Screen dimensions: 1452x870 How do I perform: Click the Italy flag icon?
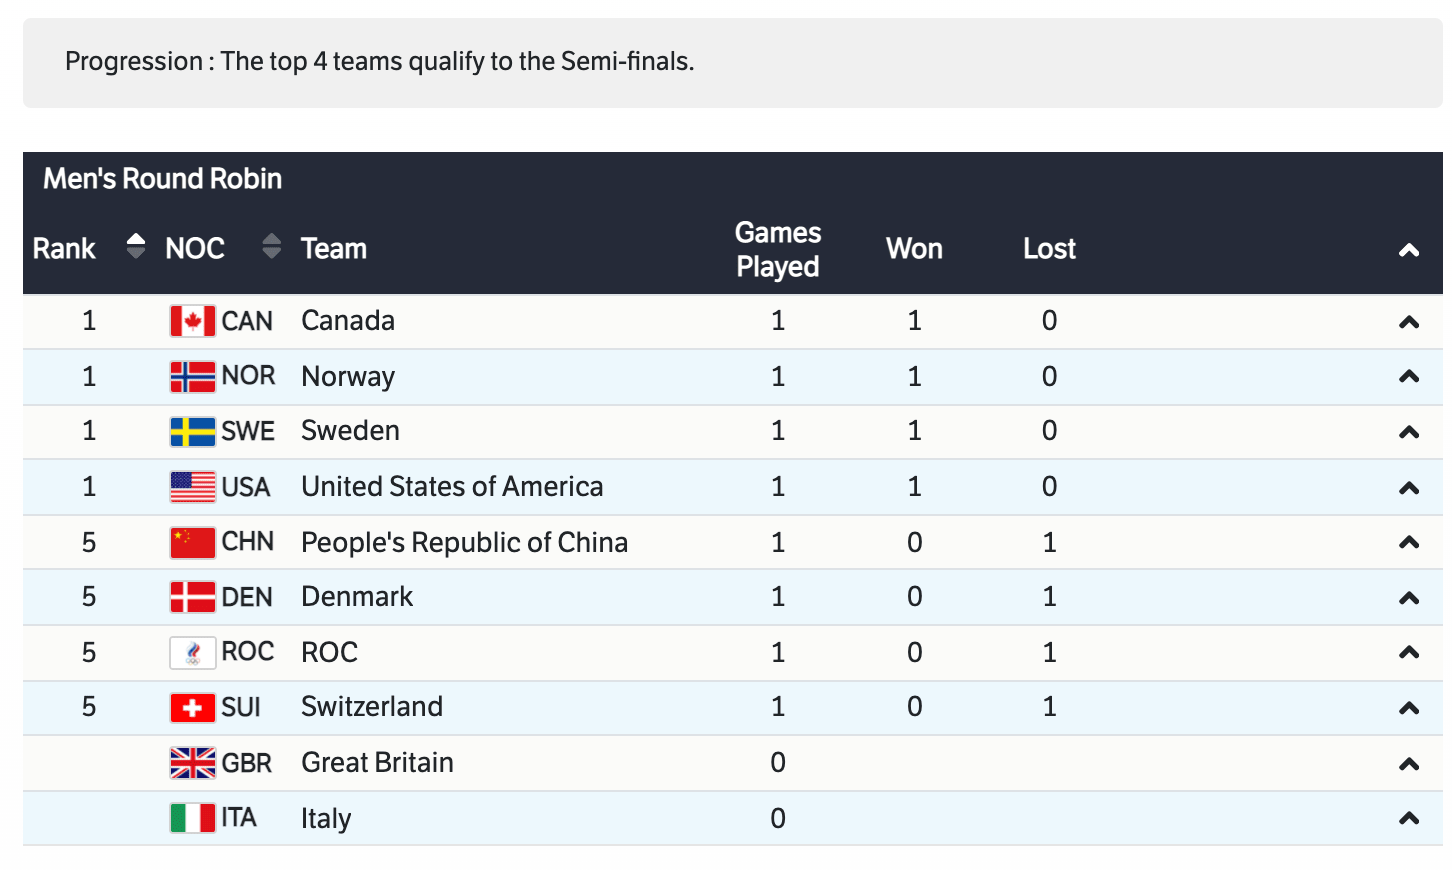[192, 818]
